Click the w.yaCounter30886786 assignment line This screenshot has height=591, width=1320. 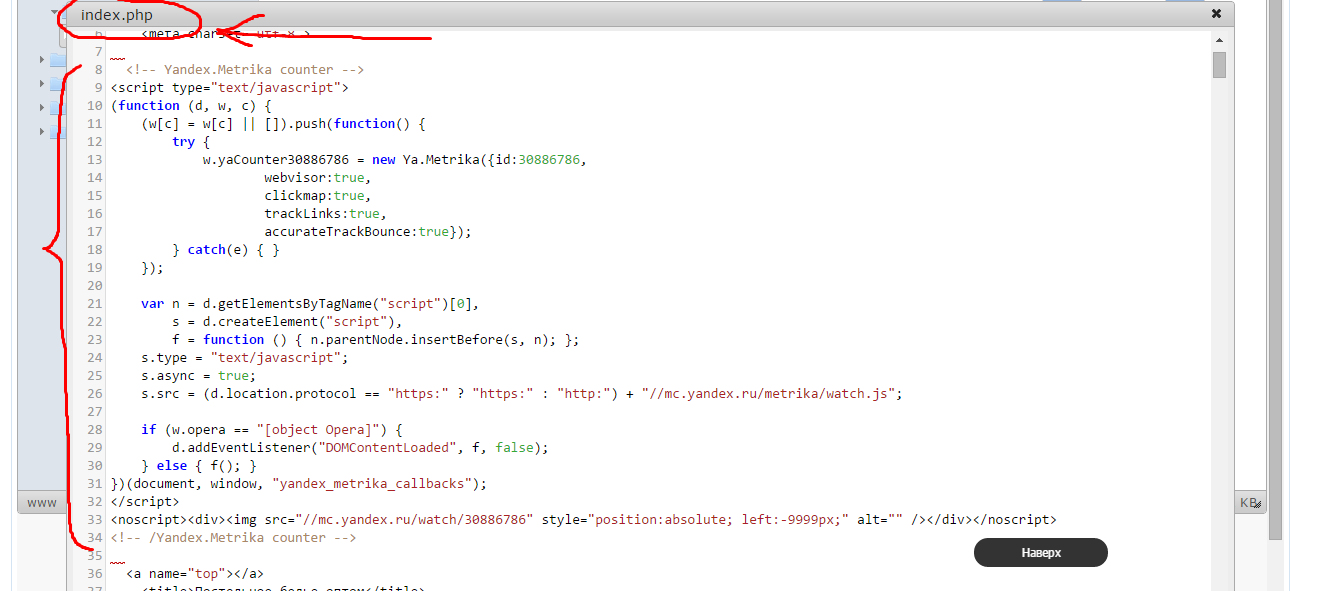(395, 160)
